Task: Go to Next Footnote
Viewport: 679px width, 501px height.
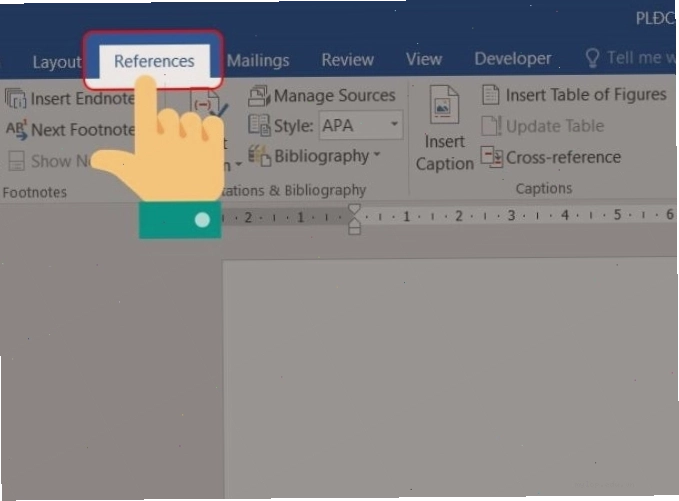Action: click(83, 129)
